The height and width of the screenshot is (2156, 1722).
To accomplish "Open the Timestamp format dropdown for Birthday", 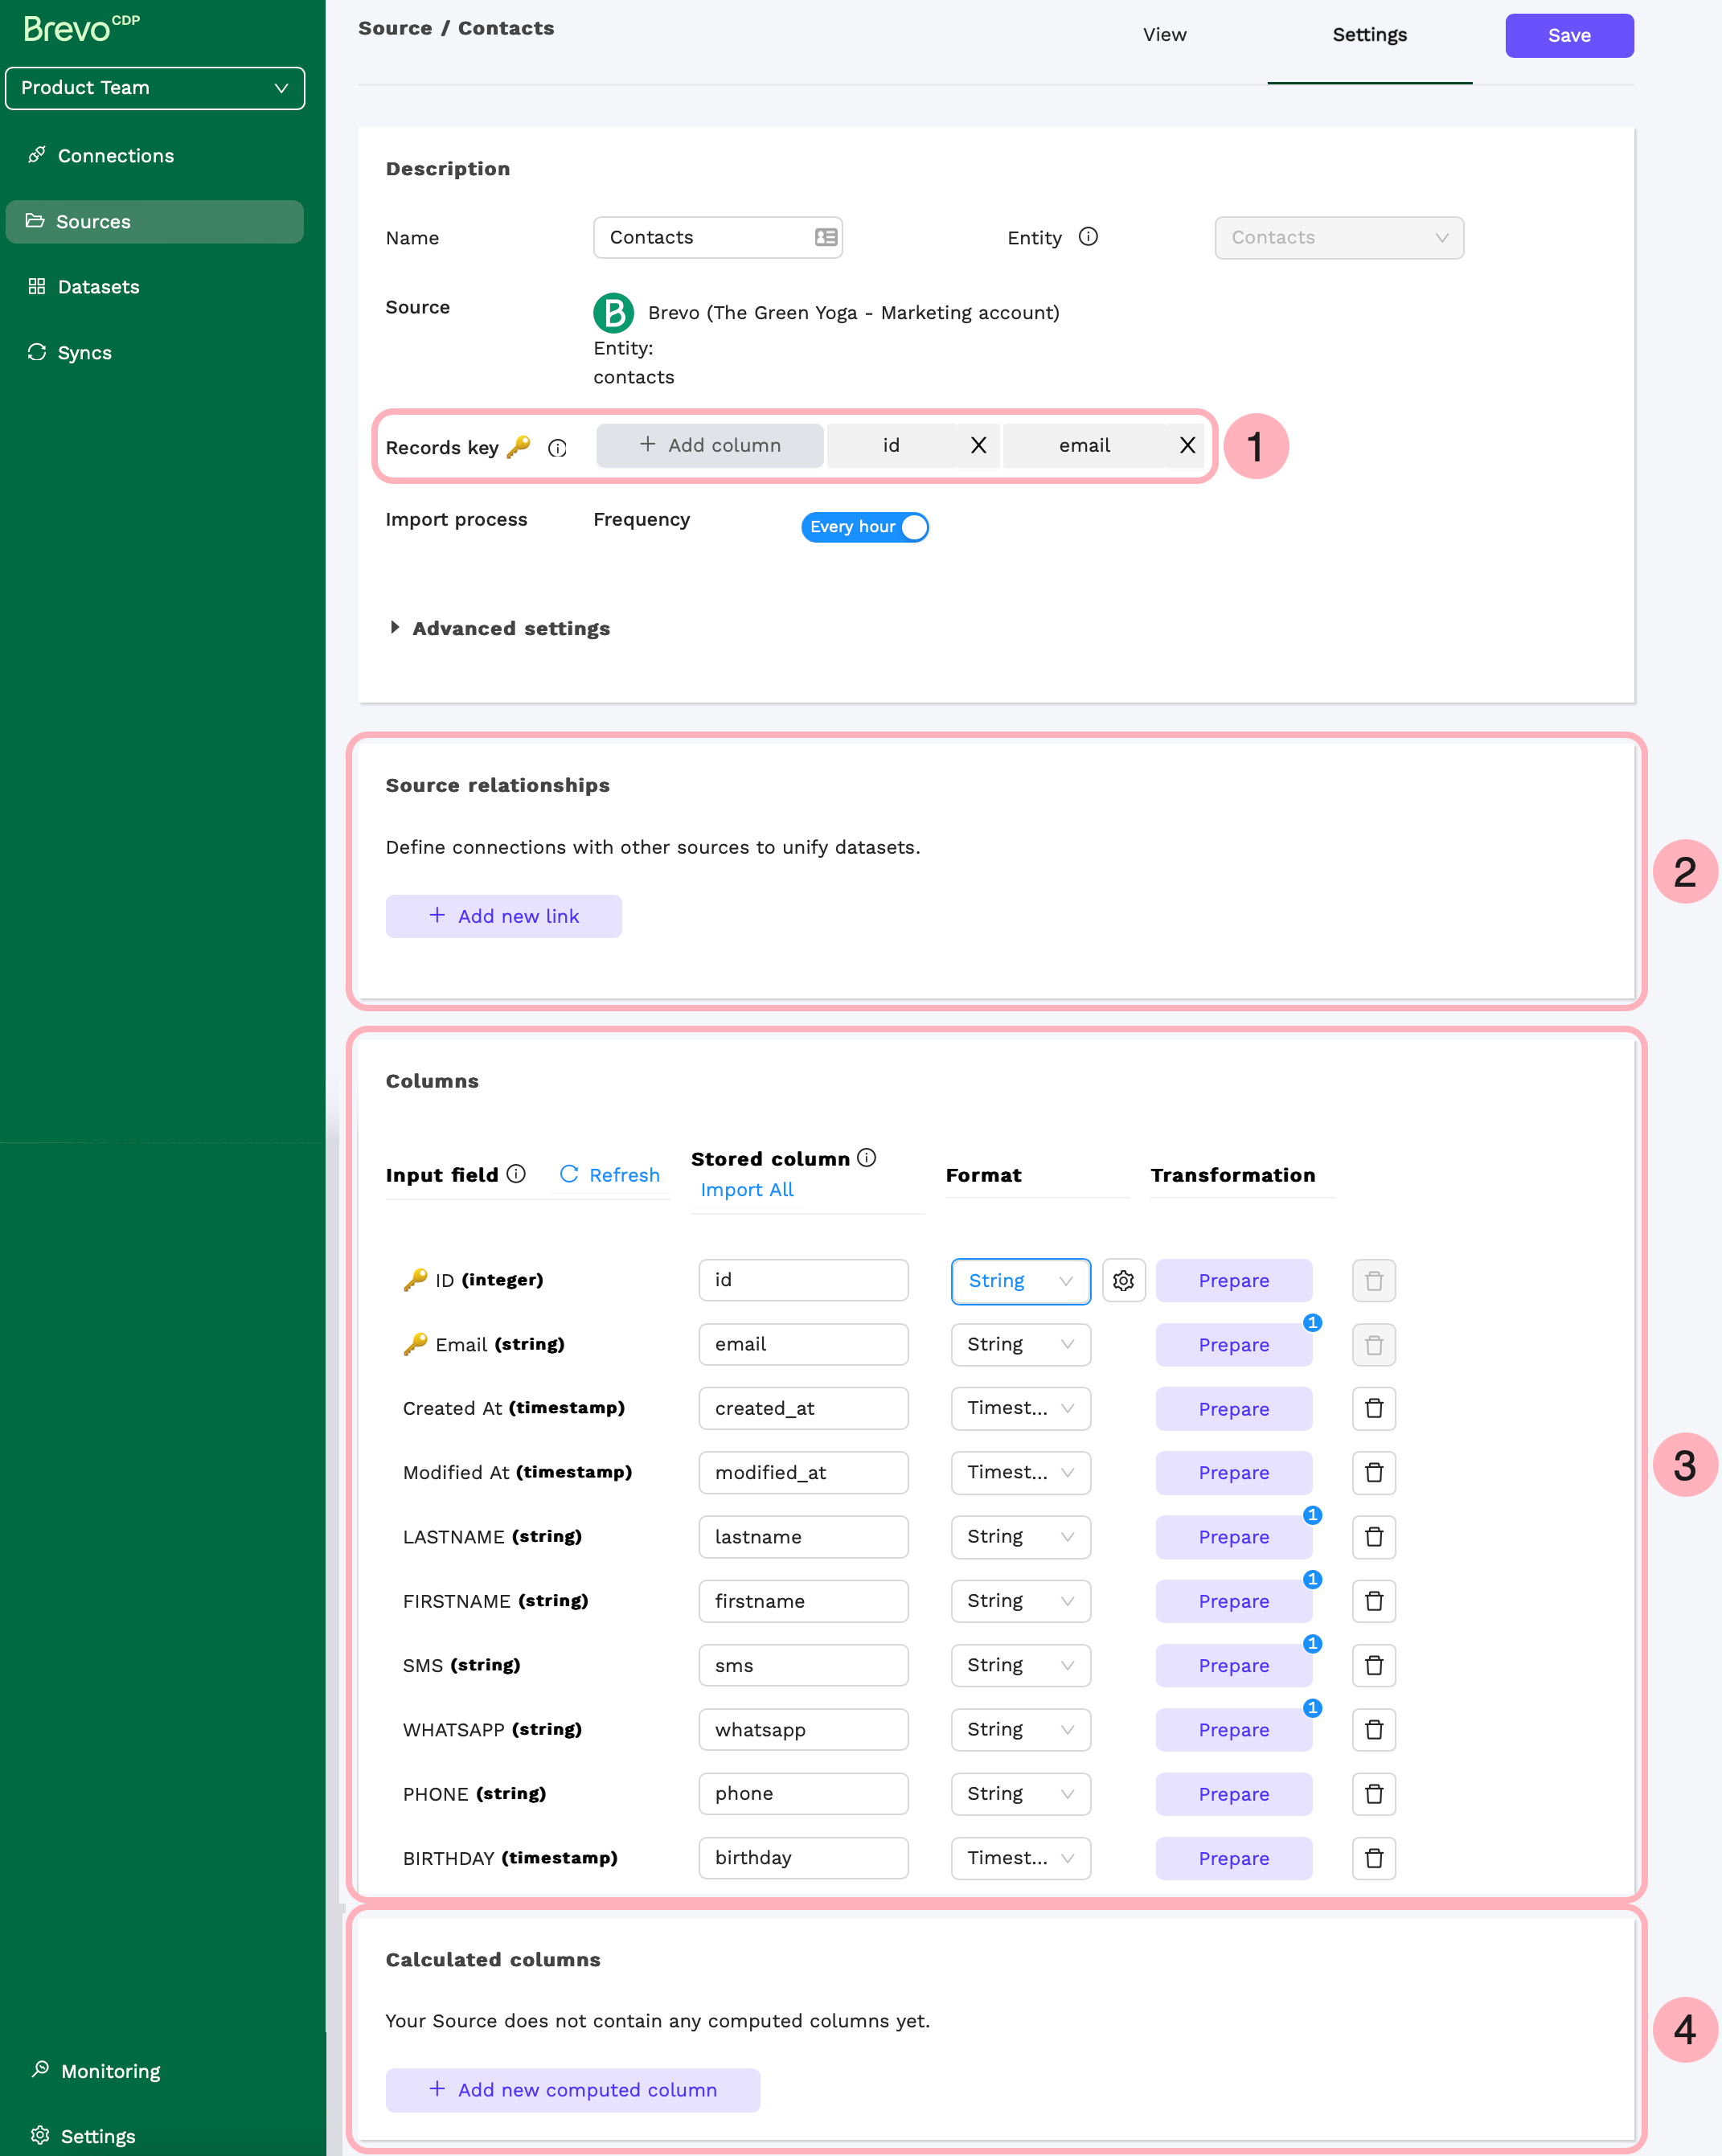I will 1020,1858.
